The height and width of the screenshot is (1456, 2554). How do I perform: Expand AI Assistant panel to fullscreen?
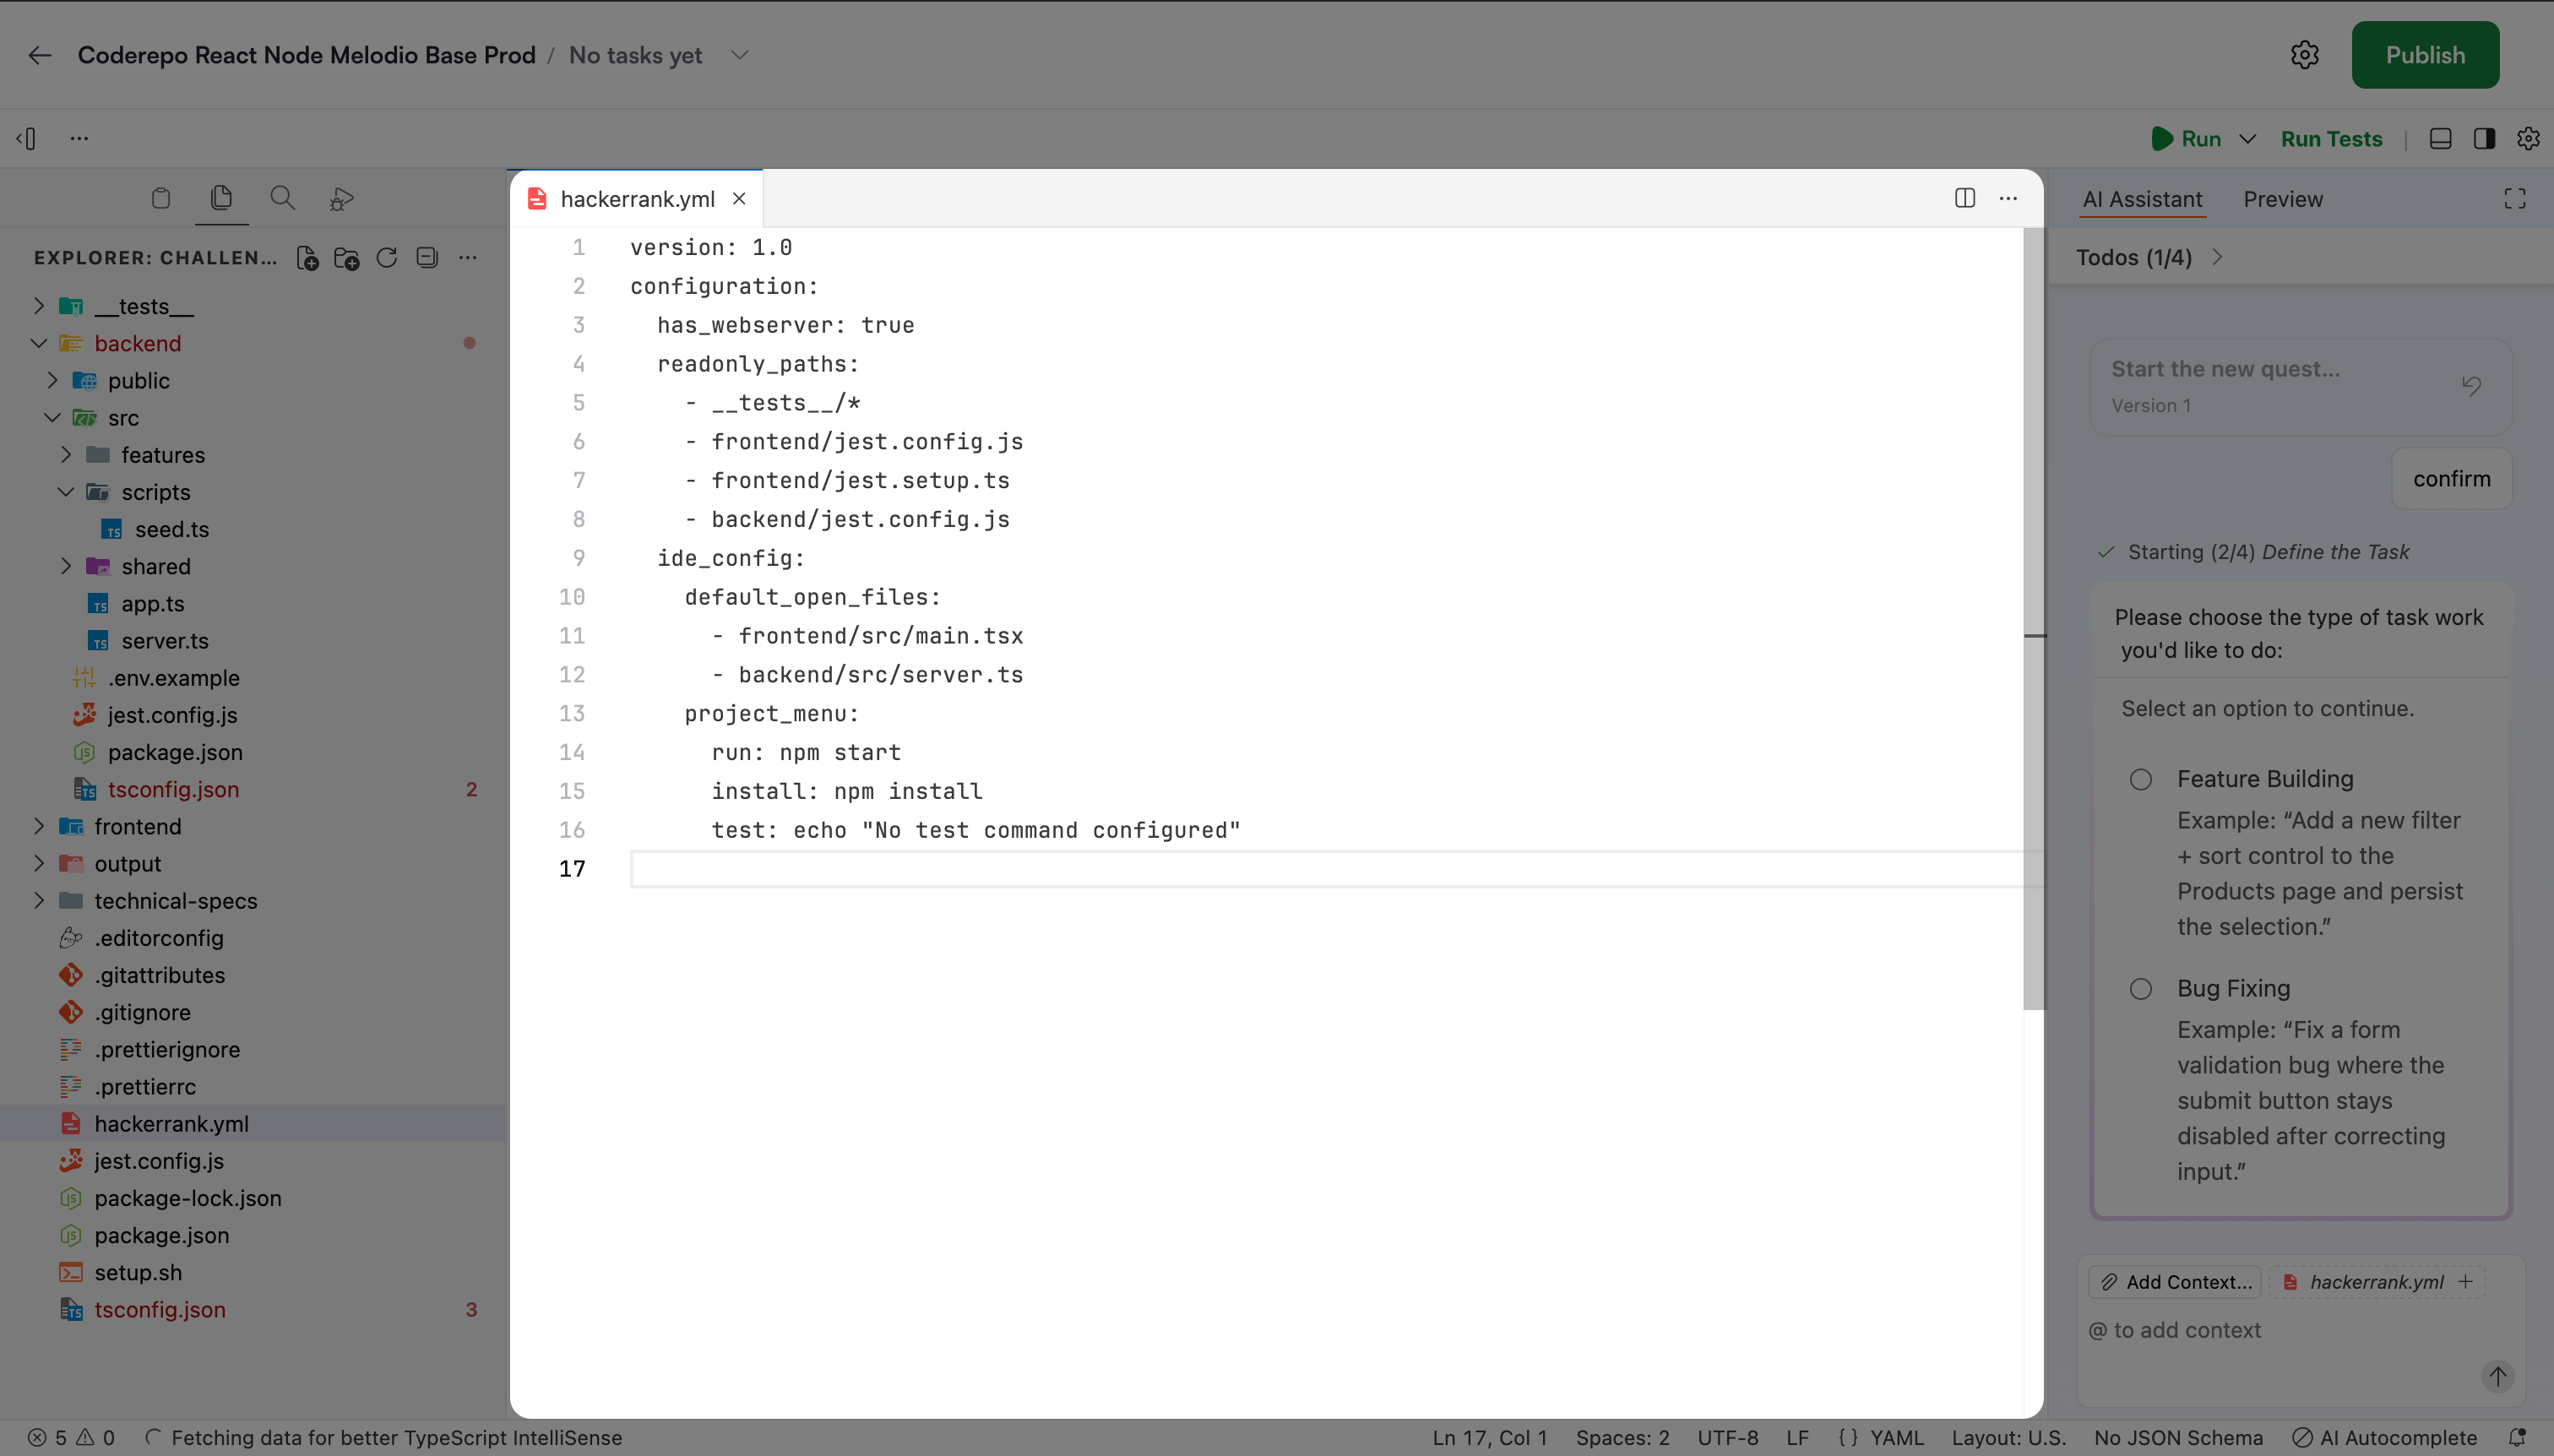(2514, 199)
